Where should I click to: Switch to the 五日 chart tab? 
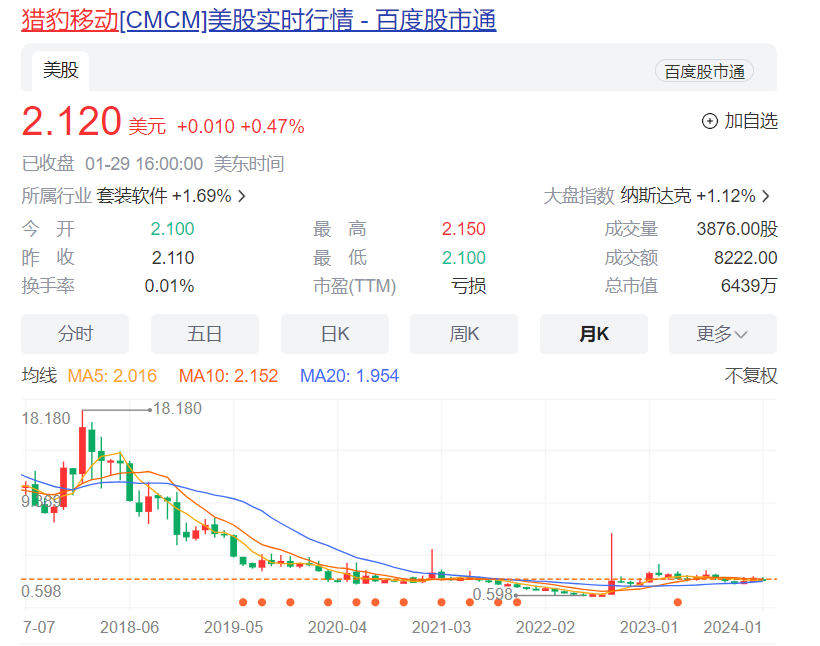click(x=204, y=334)
